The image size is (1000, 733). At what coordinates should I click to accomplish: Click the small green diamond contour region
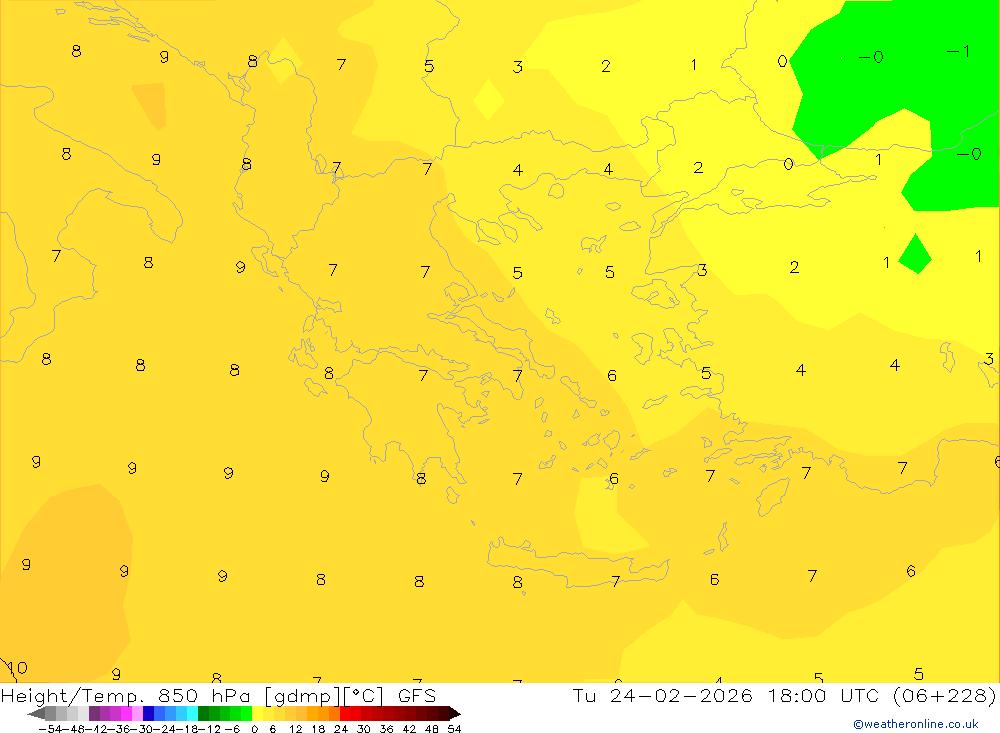click(x=915, y=254)
